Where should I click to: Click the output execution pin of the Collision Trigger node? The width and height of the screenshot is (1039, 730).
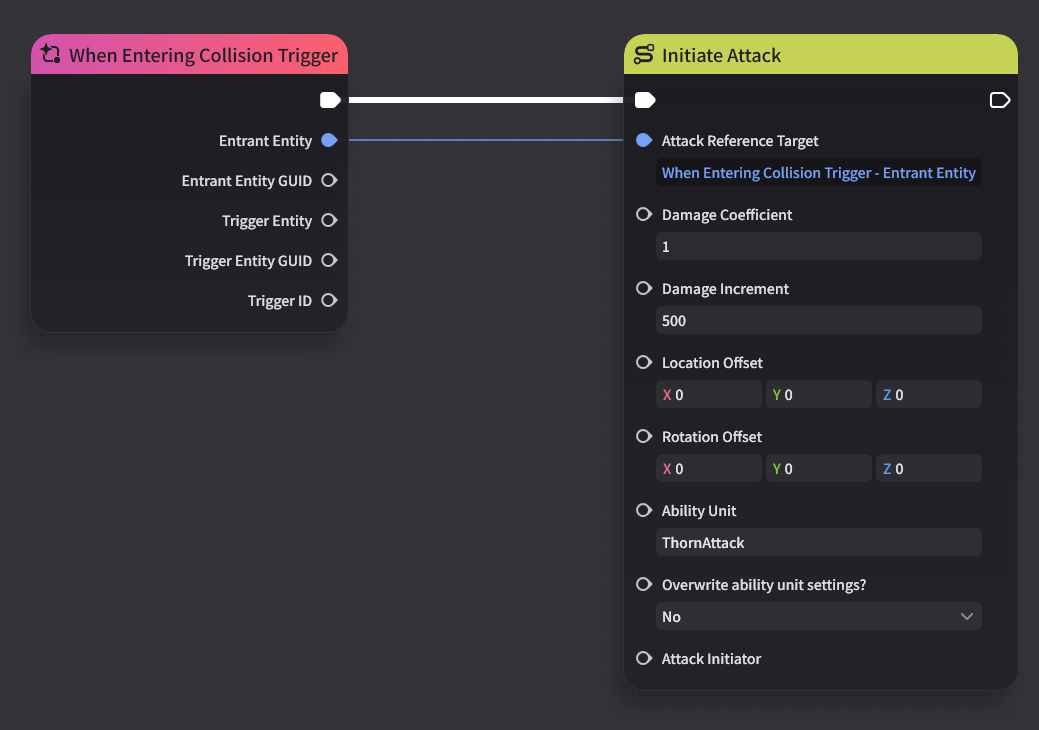[x=330, y=100]
